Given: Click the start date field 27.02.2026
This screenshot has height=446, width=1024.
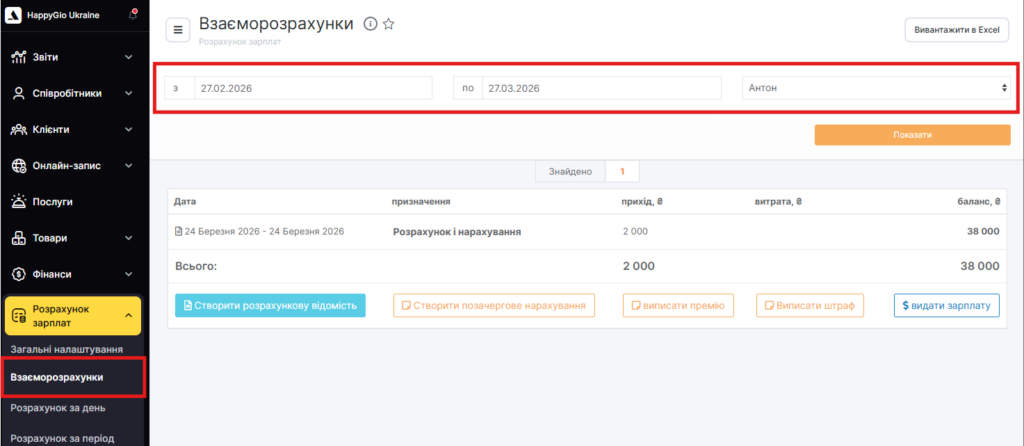Looking at the screenshot, I should (312, 88).
